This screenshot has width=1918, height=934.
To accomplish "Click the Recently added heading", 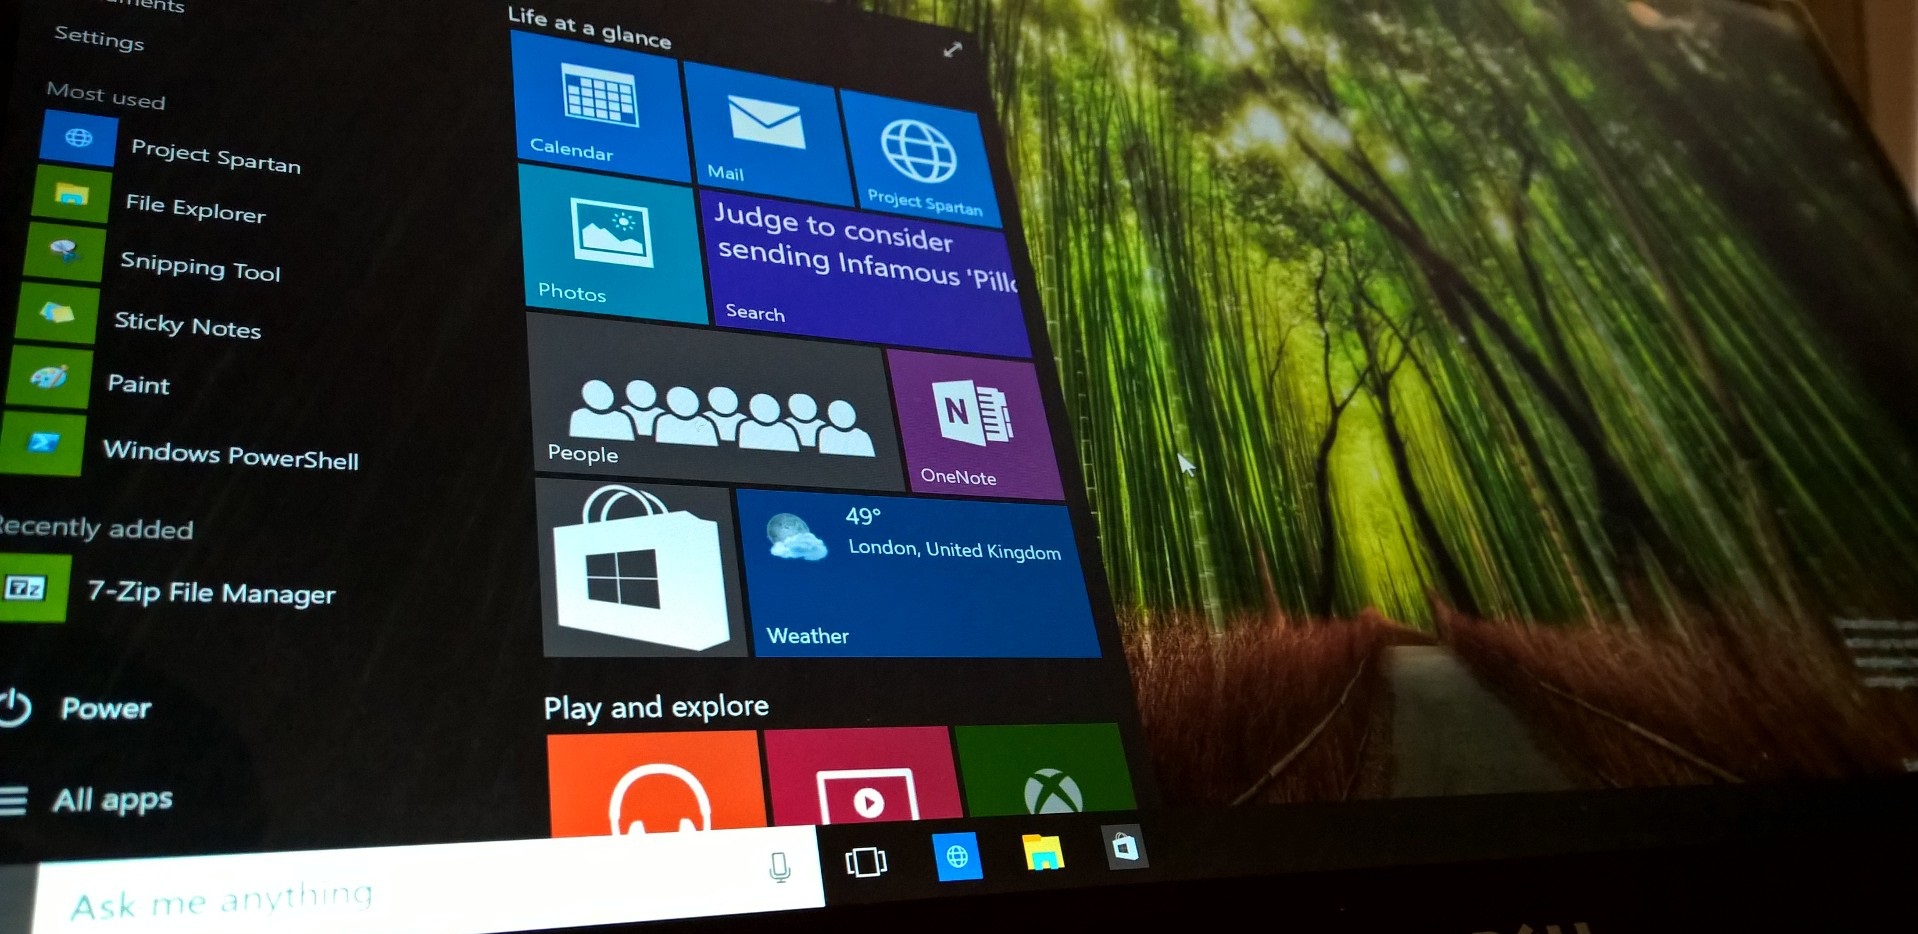I will tap(96, 527).
